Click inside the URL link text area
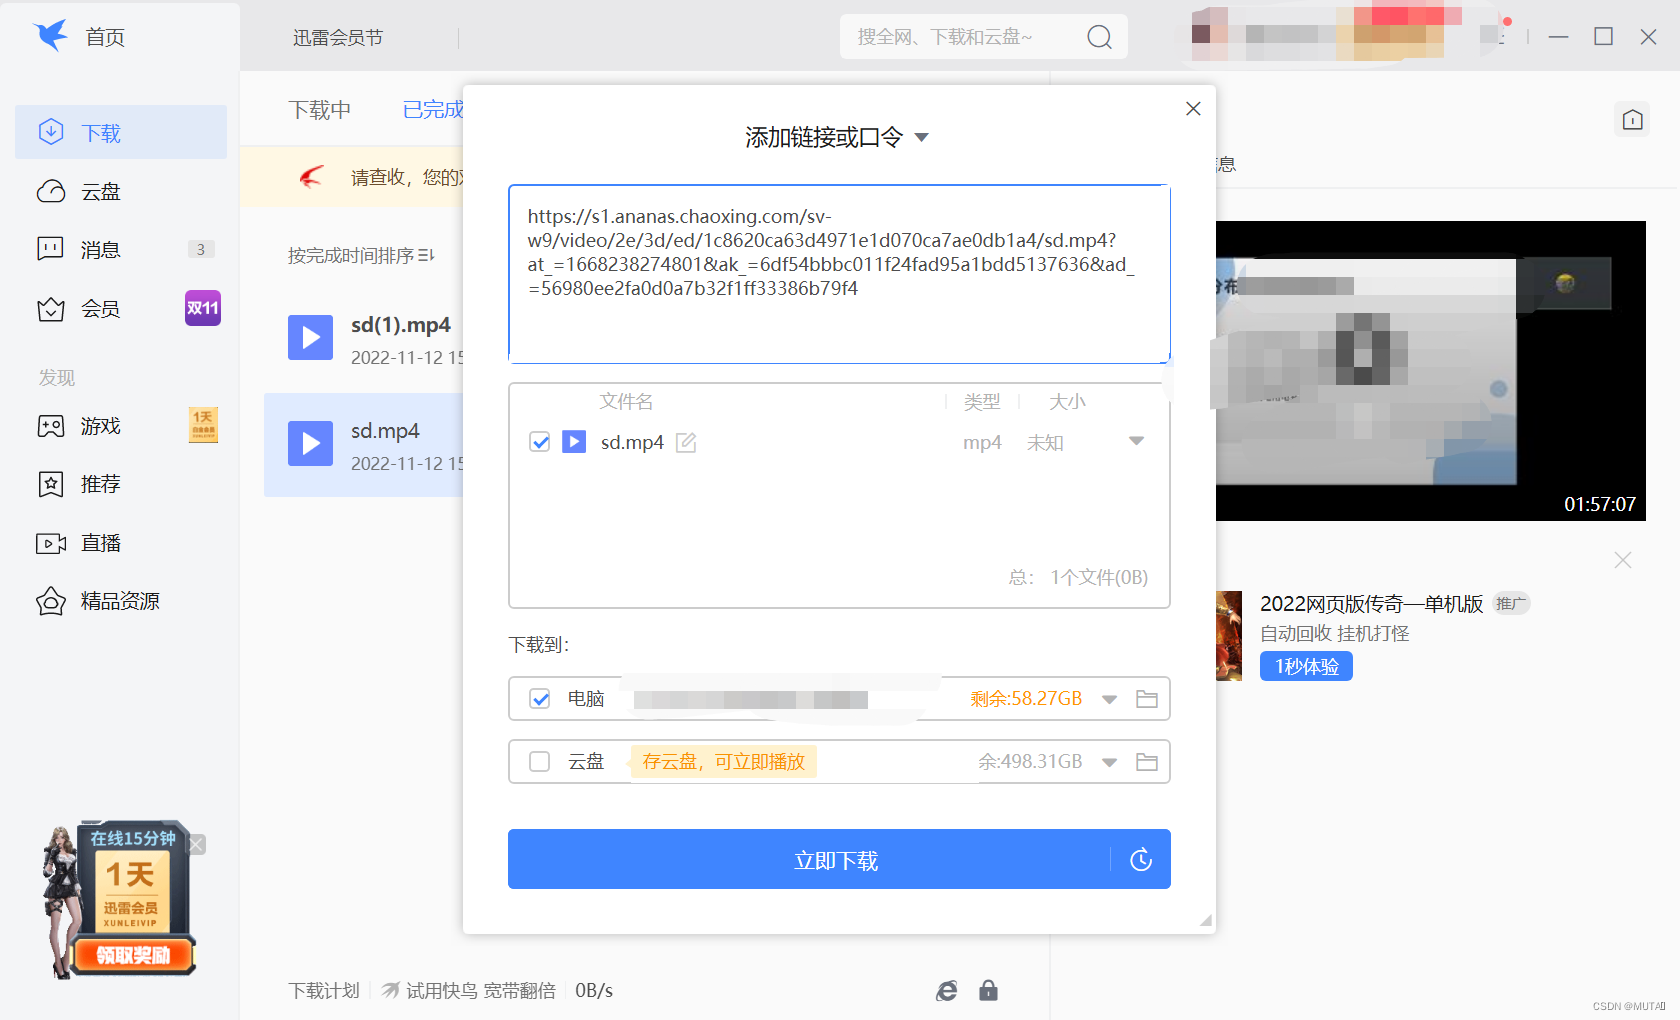1680x1020 pixels. pyautogui.click(x=839, y=274)
